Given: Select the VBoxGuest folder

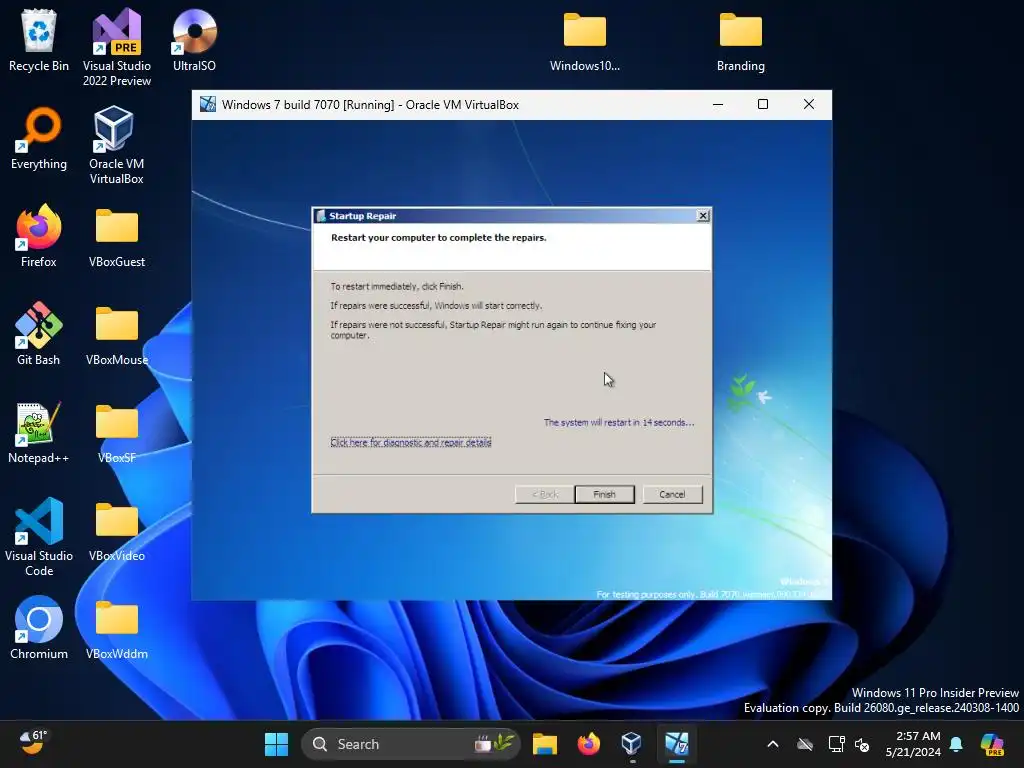Looking at the screenshot, I should pos(116,236).
